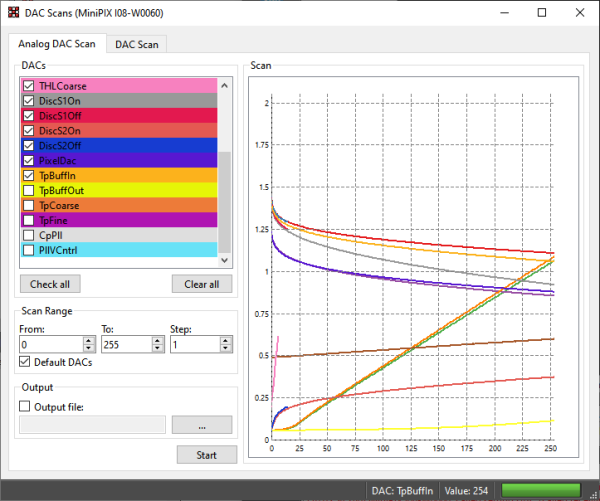Decrease the To value with down arrow

pyautogui.click(x=158, y=348)
